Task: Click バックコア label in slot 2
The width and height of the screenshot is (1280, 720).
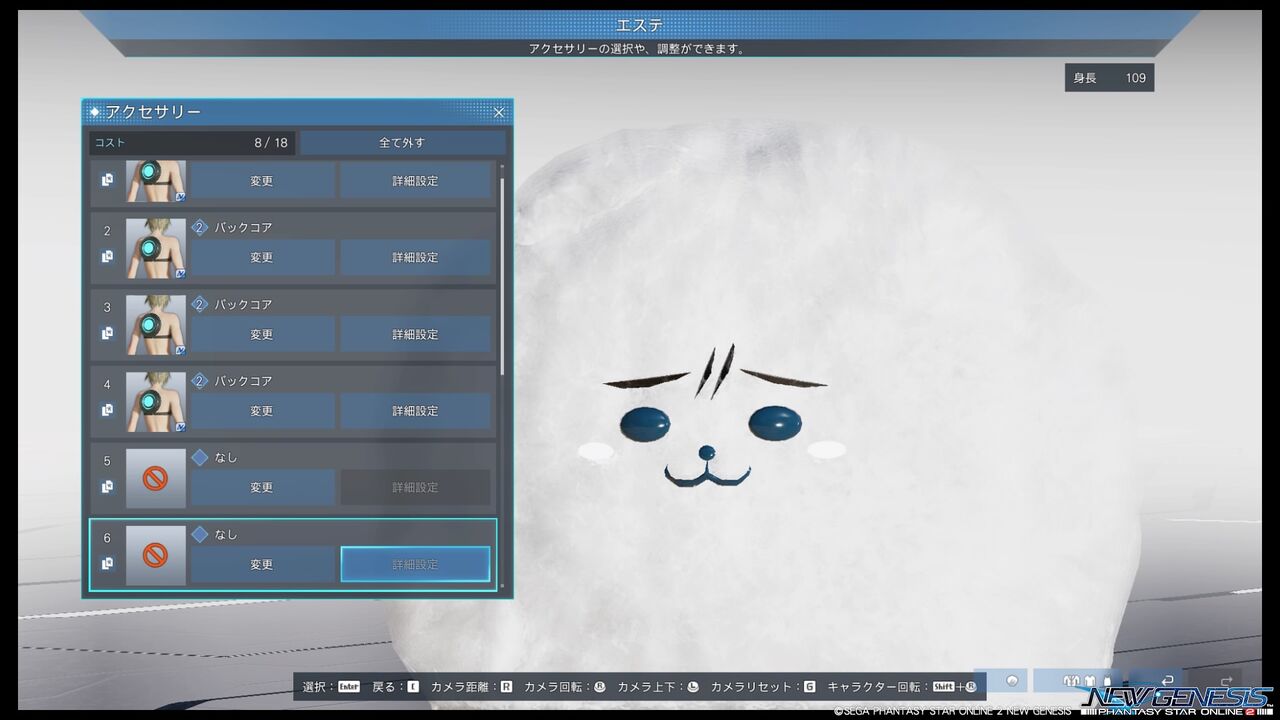Action: (x=243, y=228)
